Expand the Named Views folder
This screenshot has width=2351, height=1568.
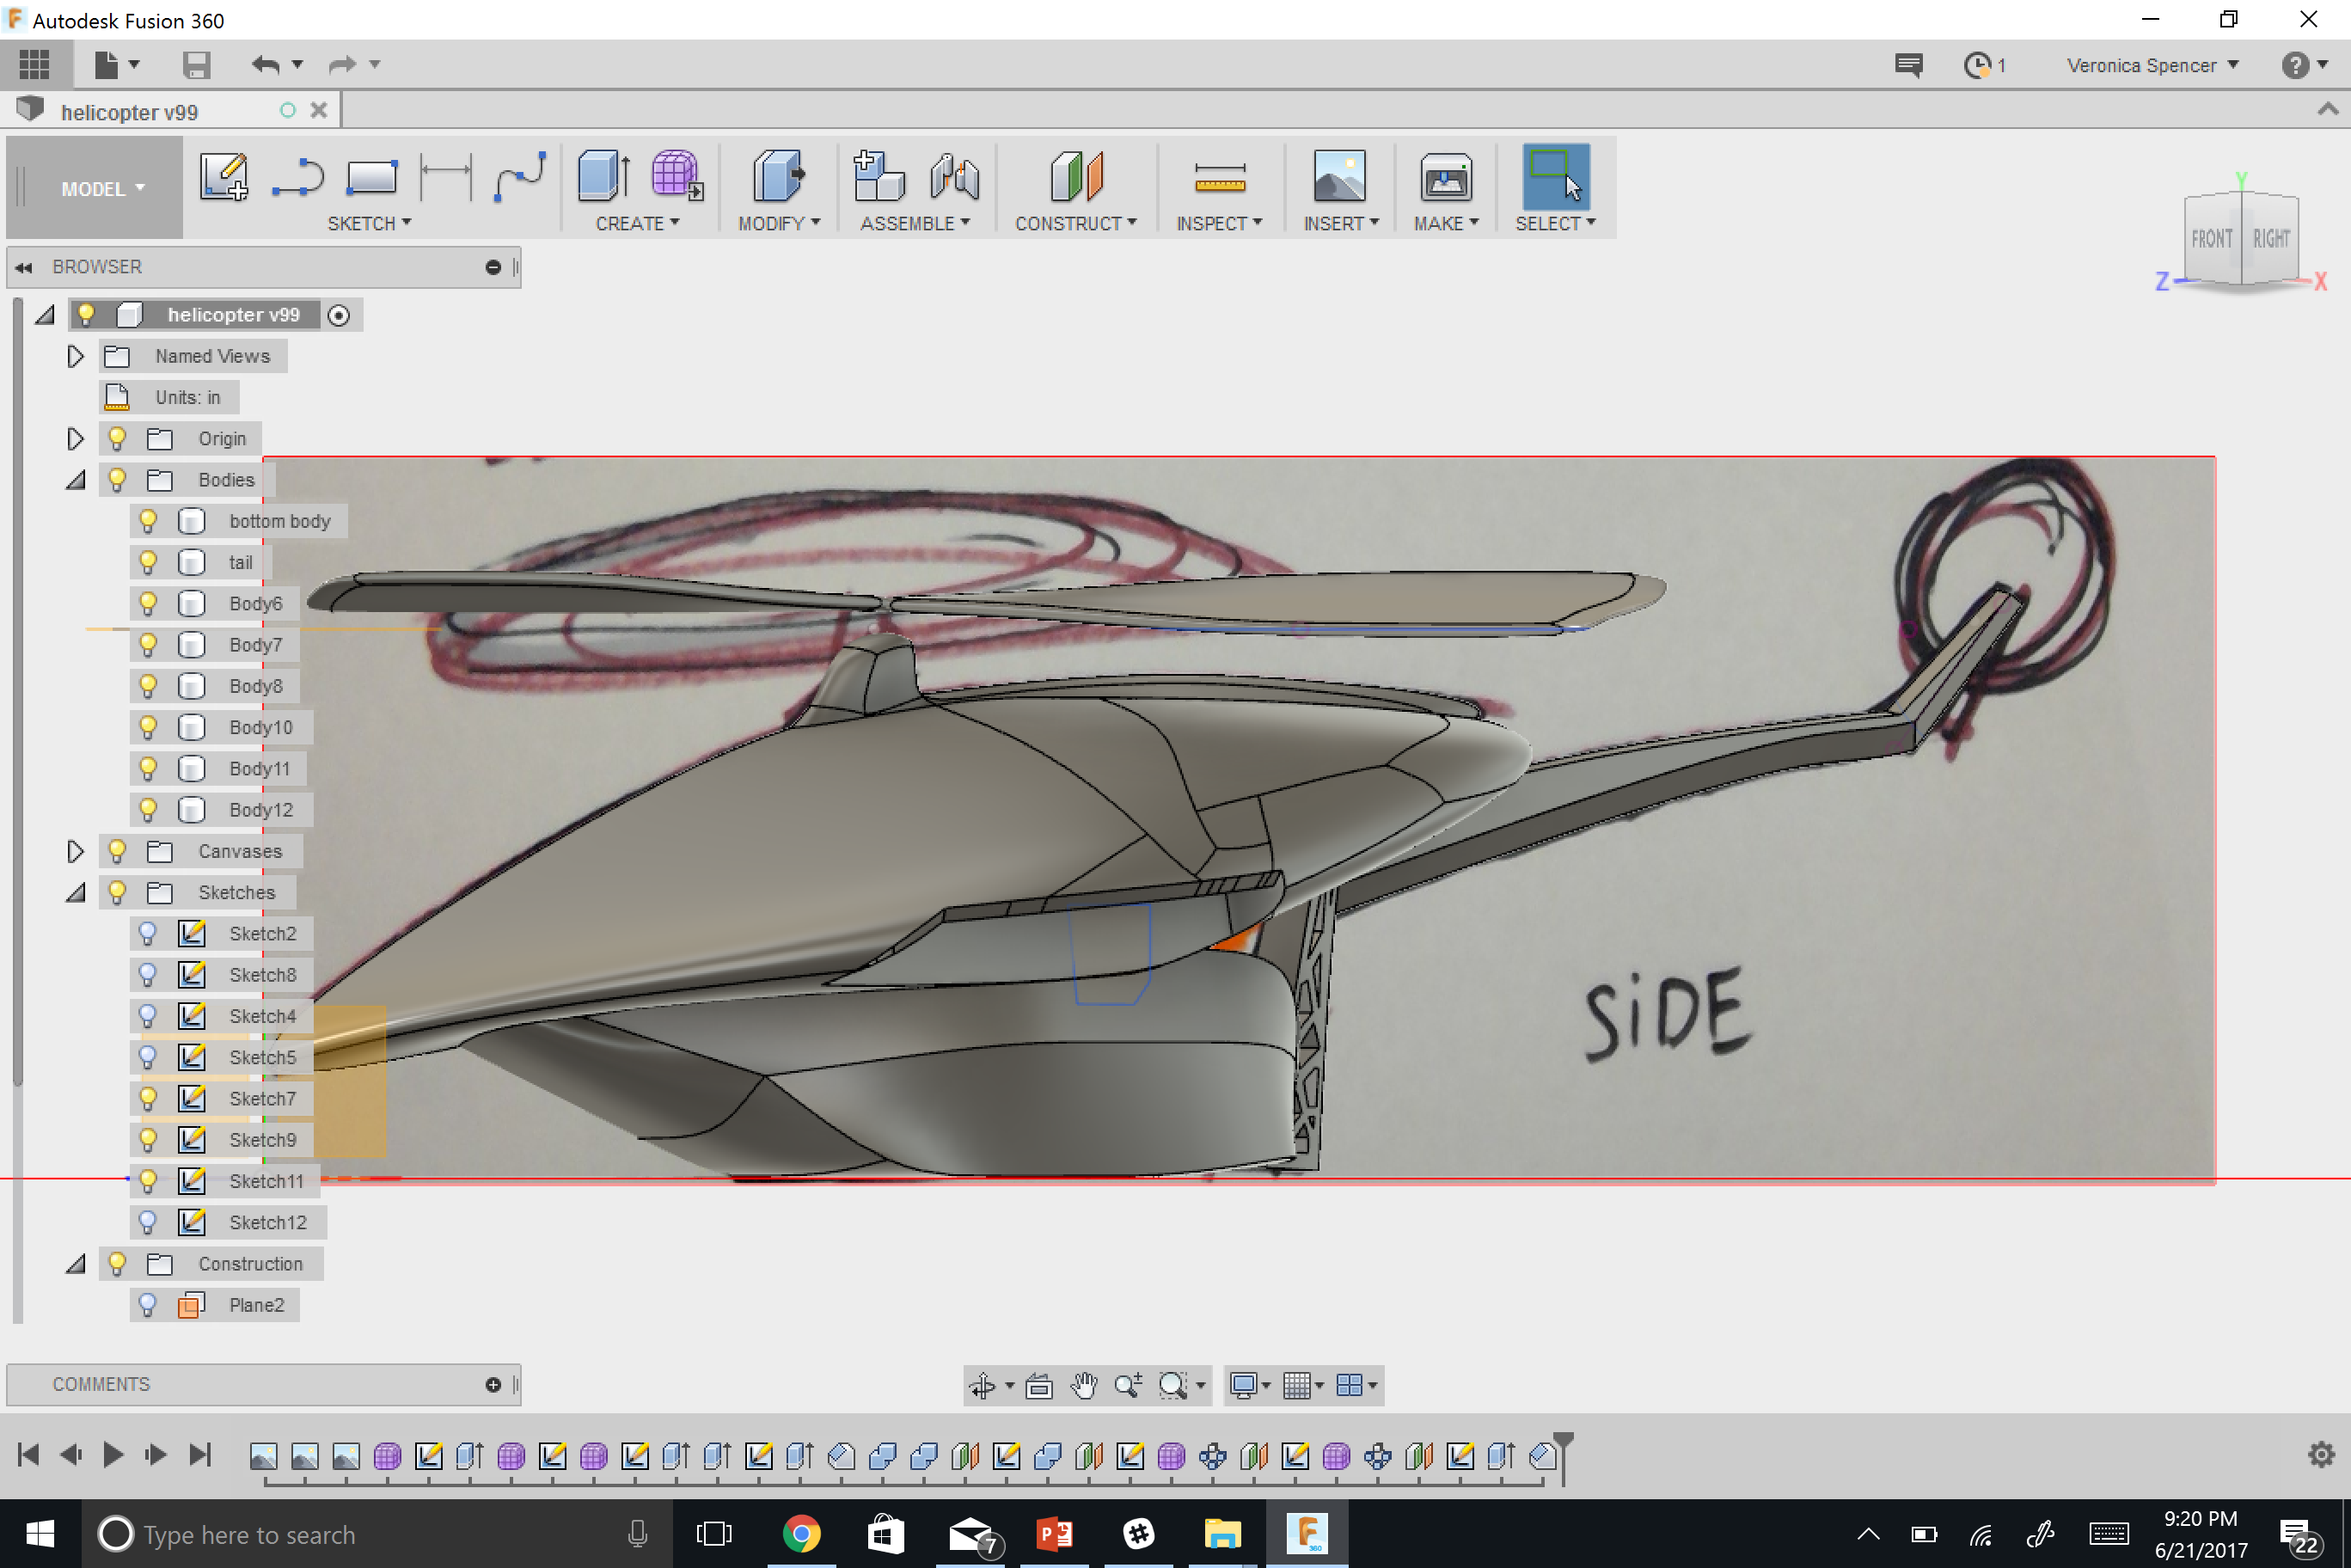[75, 356]
